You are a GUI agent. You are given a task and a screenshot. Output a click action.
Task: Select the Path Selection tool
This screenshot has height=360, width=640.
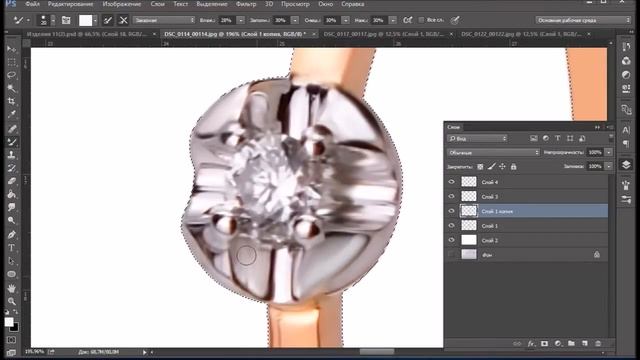pyautogui.click(x=11, y=261)
